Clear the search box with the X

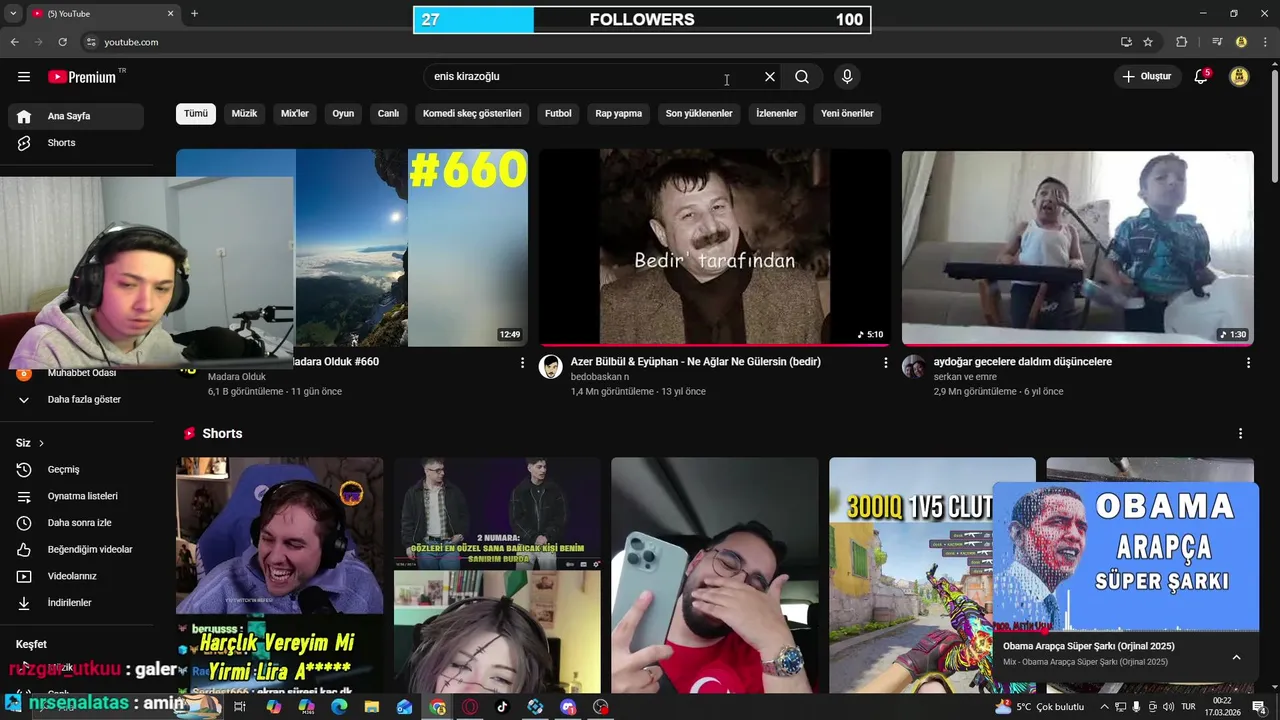[x=770, y=77]
